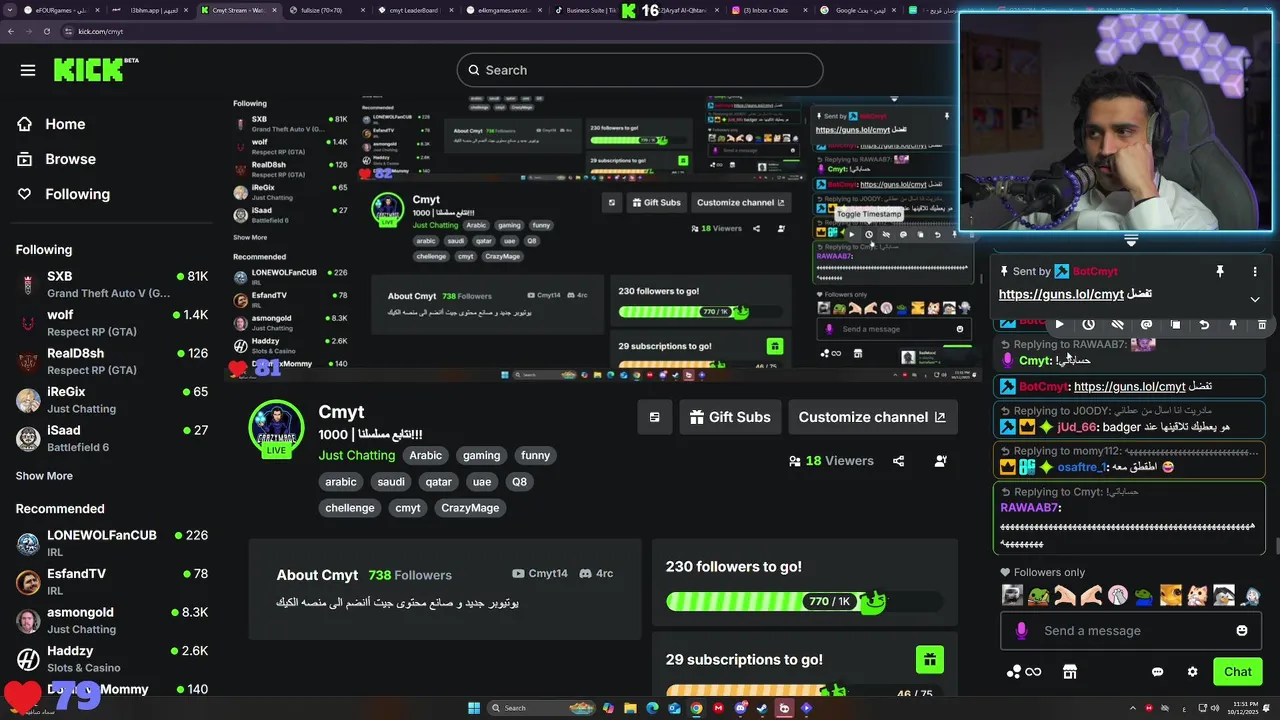Screen dimensions: 1280x720
Task: Open BotCmyt's guns.lol/cmyt link in chat
Action: [x=1129, y=386]
